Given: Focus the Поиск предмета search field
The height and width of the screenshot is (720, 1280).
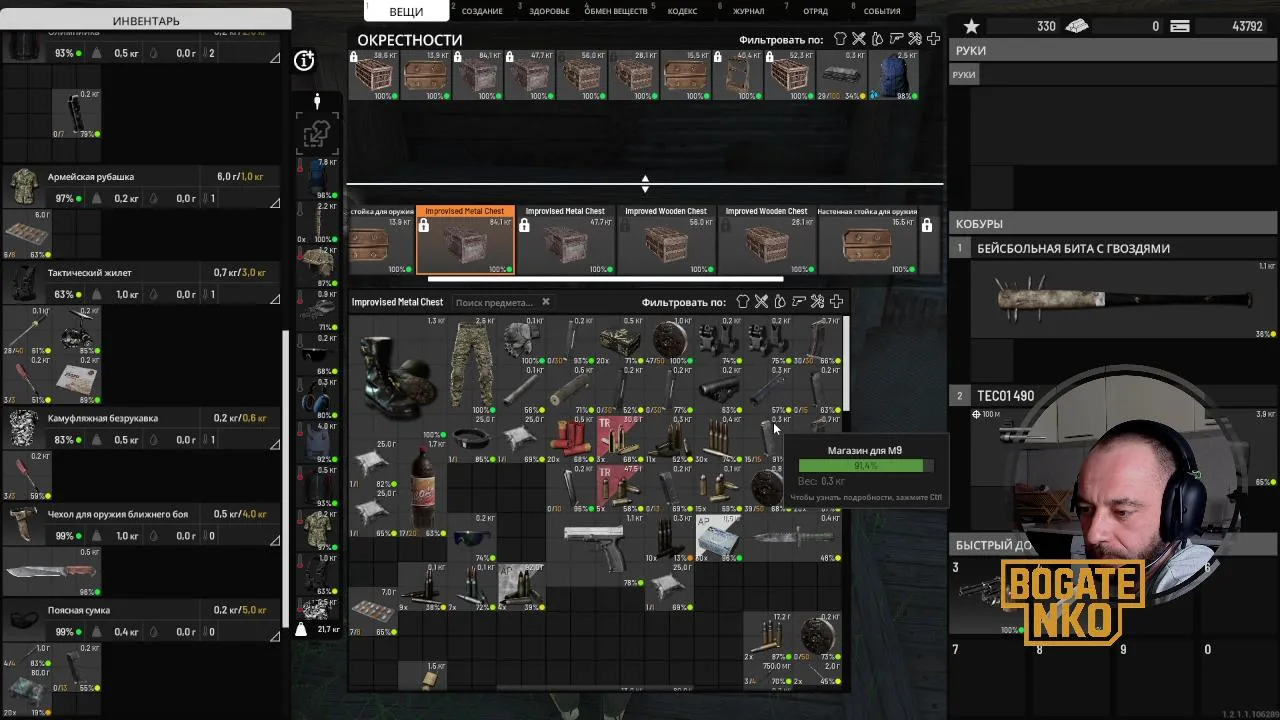Looking at the screenshot, I should tap(493, 302).
